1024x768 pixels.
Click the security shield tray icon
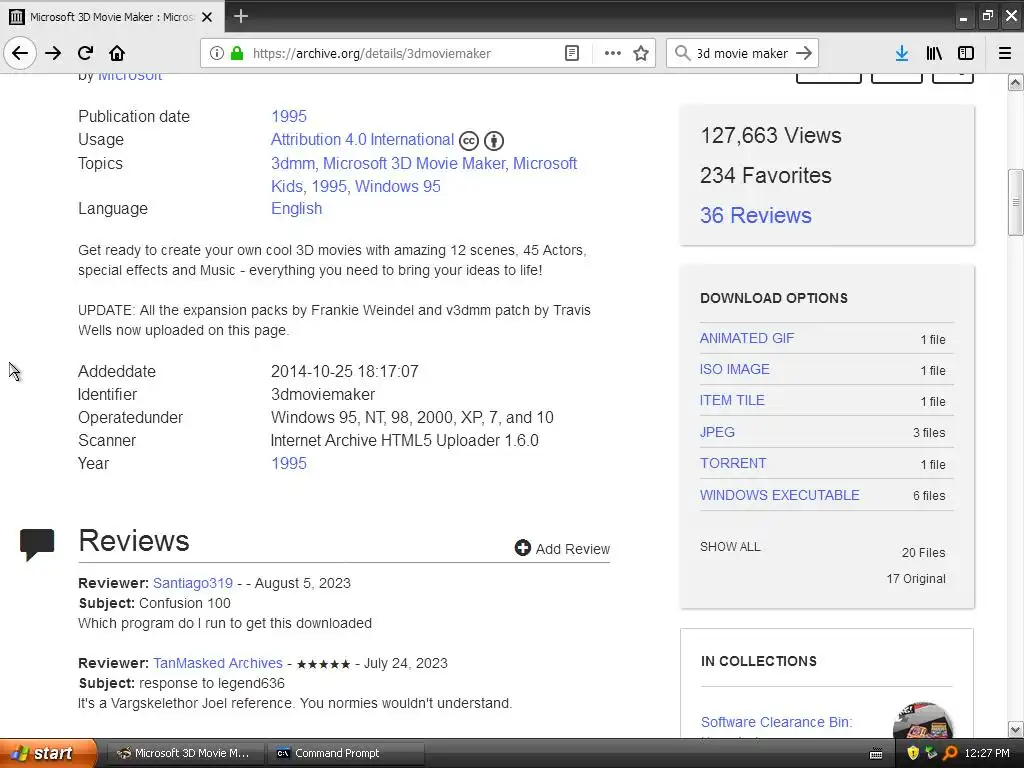pyautogui.click(x=913, y=753)
